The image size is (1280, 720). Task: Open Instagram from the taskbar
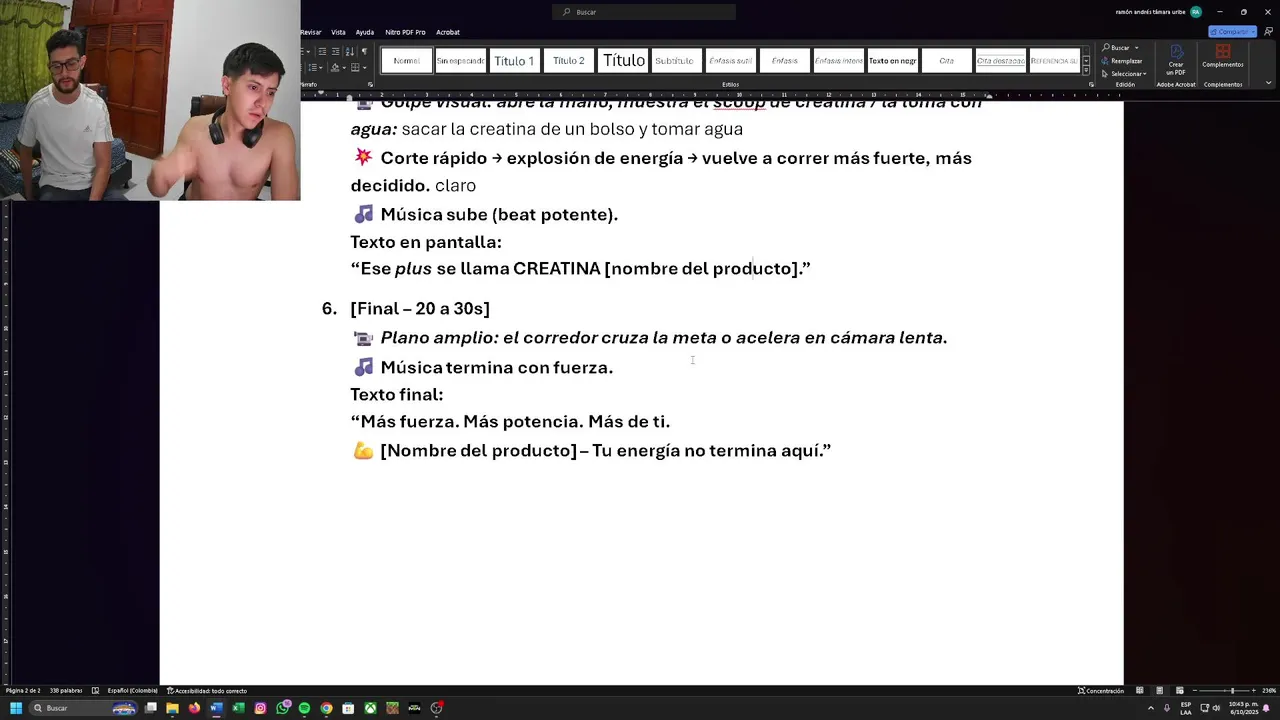[260, 708]
